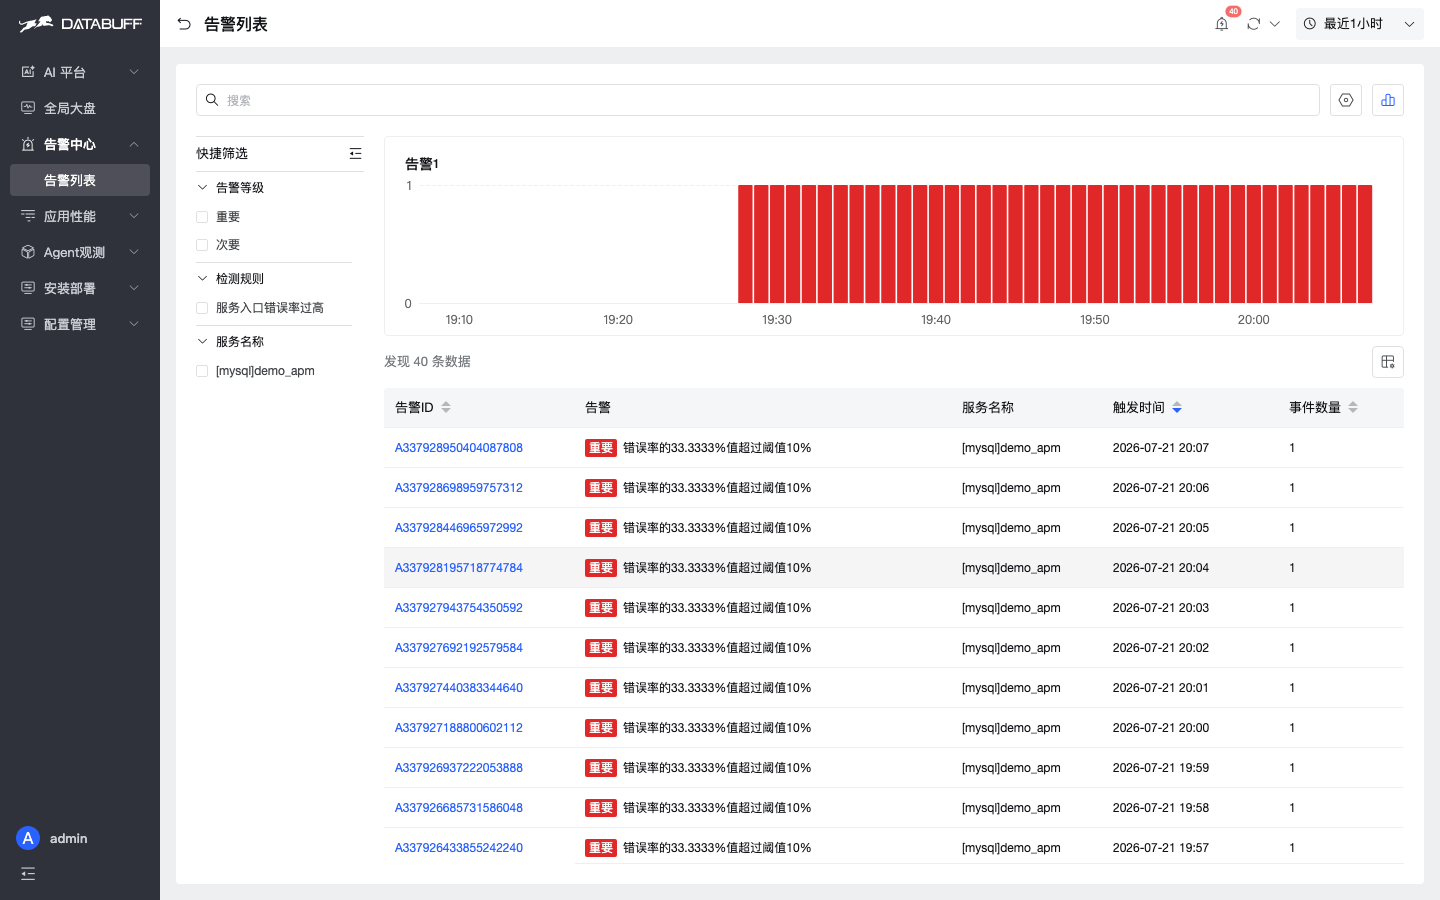Click the 配置管理 sidebar icon
The height and width of the screenshot is (900, 1440).
[x=28, y=324]
